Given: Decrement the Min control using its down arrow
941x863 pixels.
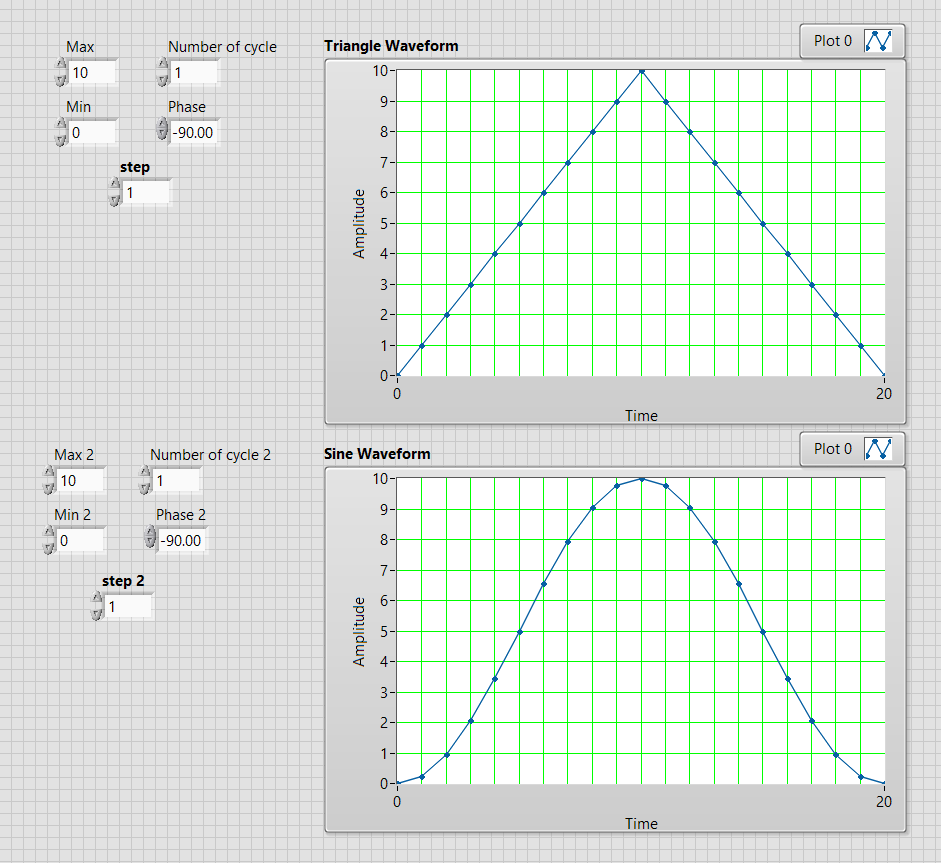Looking at the screenshot, I should [61, 139].
